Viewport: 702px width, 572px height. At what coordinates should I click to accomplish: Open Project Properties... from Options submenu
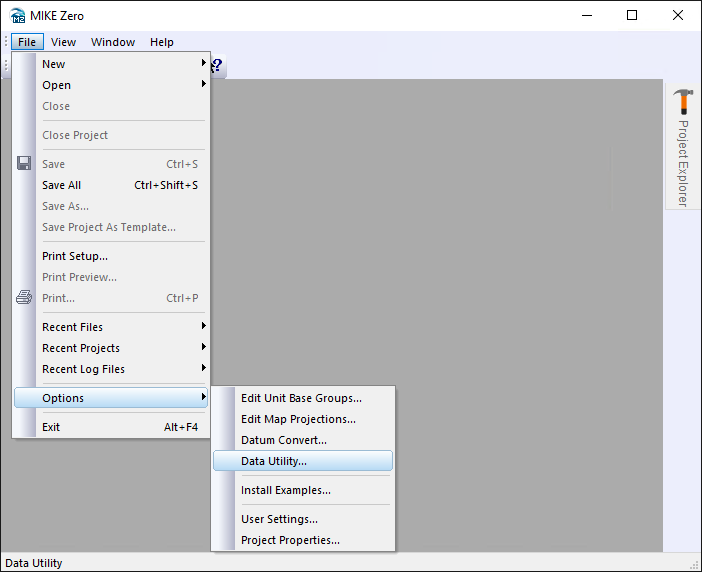pyautogui.click(x=290, y=540)
